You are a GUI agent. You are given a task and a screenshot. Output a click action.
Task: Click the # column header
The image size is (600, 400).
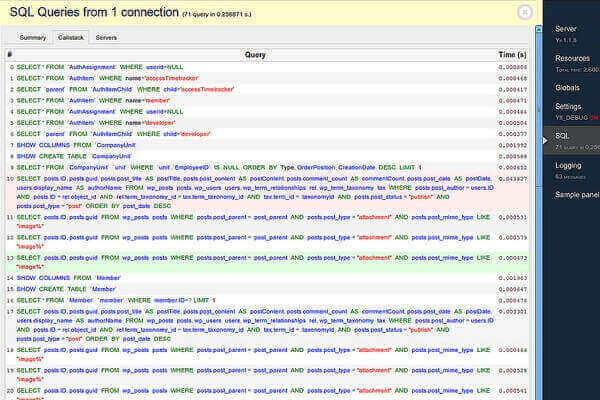[x=9, y=55]
